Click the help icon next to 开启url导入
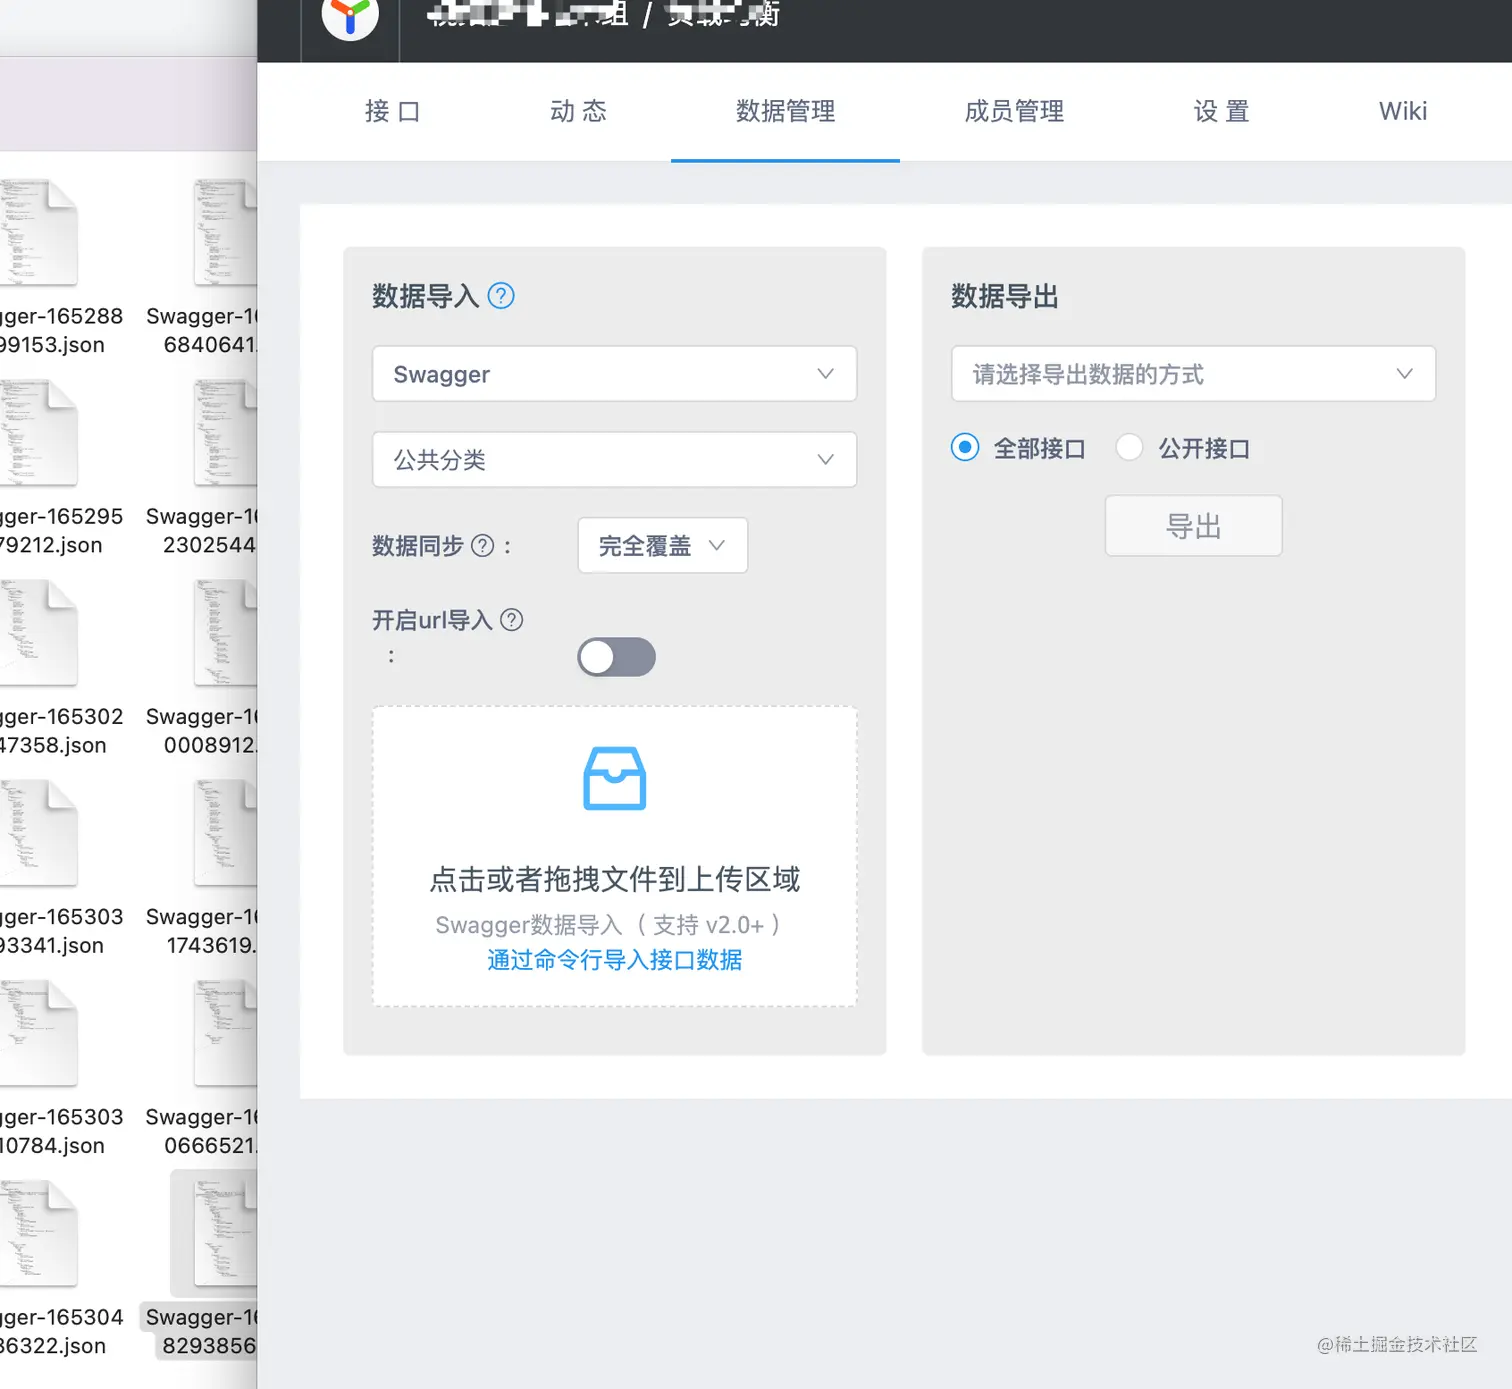The width and height of the screenshot is (1512, 1389). [512, 620]
